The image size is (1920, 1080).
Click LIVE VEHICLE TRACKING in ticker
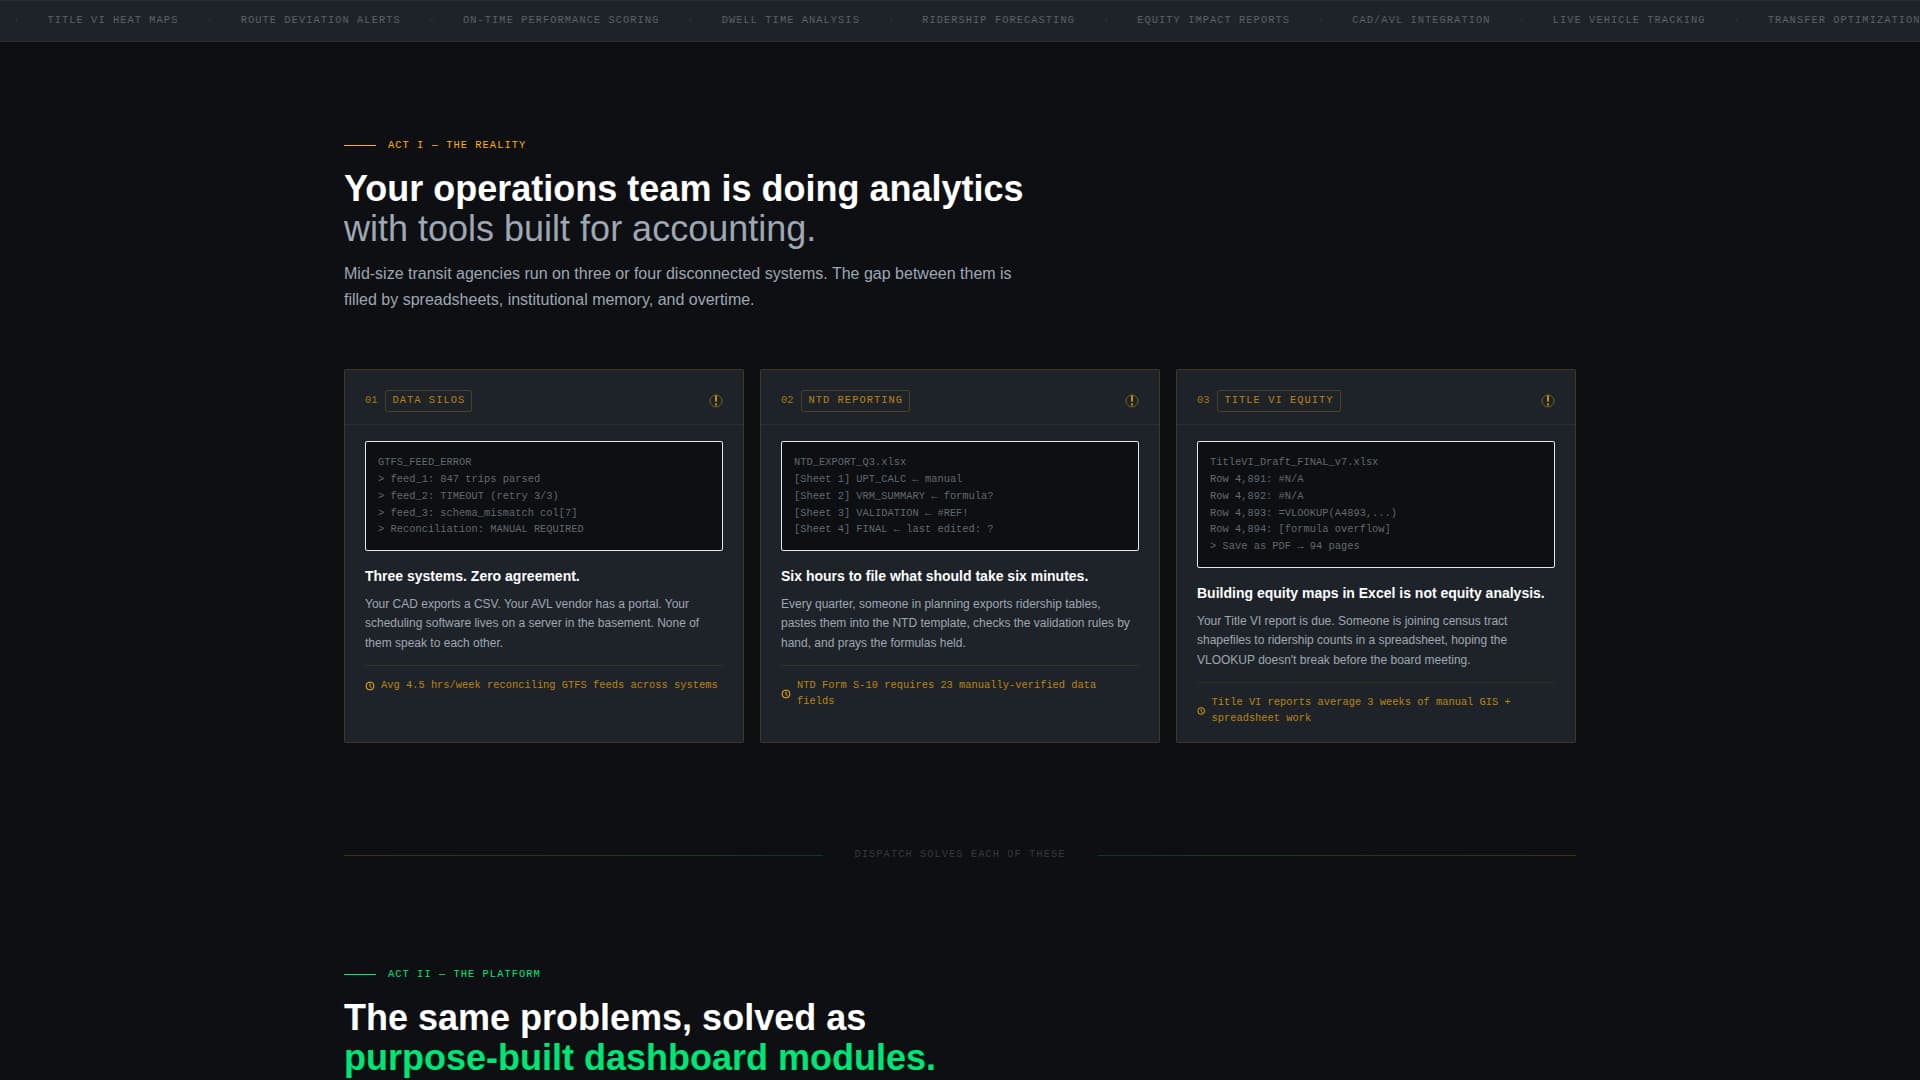1628,20
